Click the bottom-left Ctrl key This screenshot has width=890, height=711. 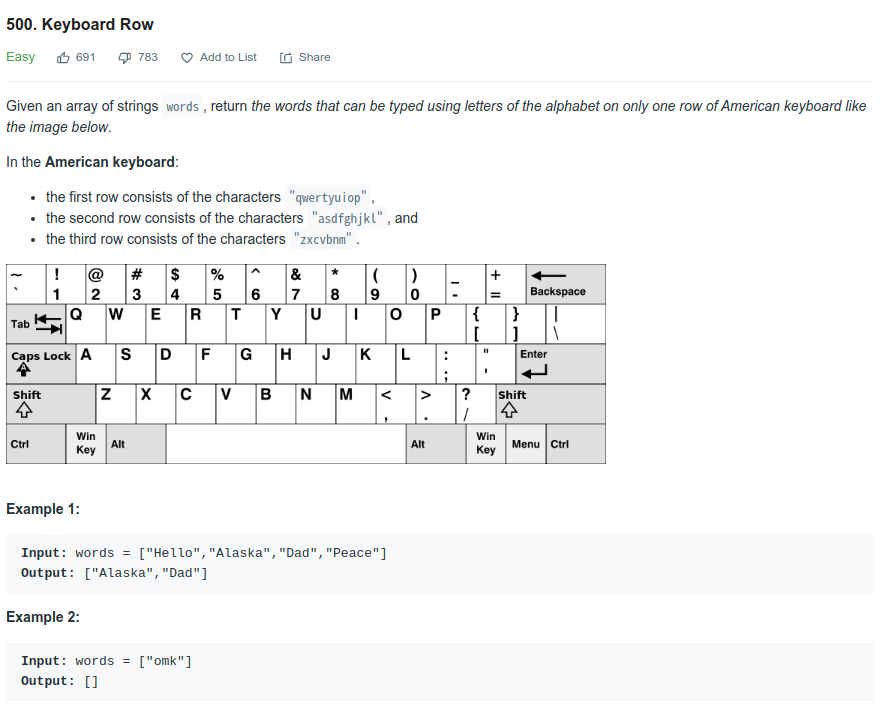[35, 443]
